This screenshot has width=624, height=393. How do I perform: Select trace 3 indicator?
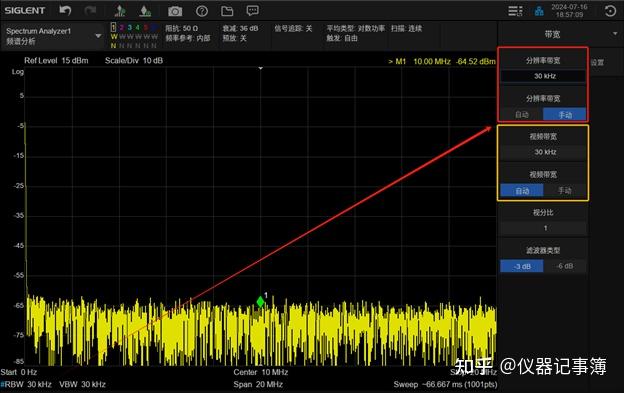pos(130,27)
